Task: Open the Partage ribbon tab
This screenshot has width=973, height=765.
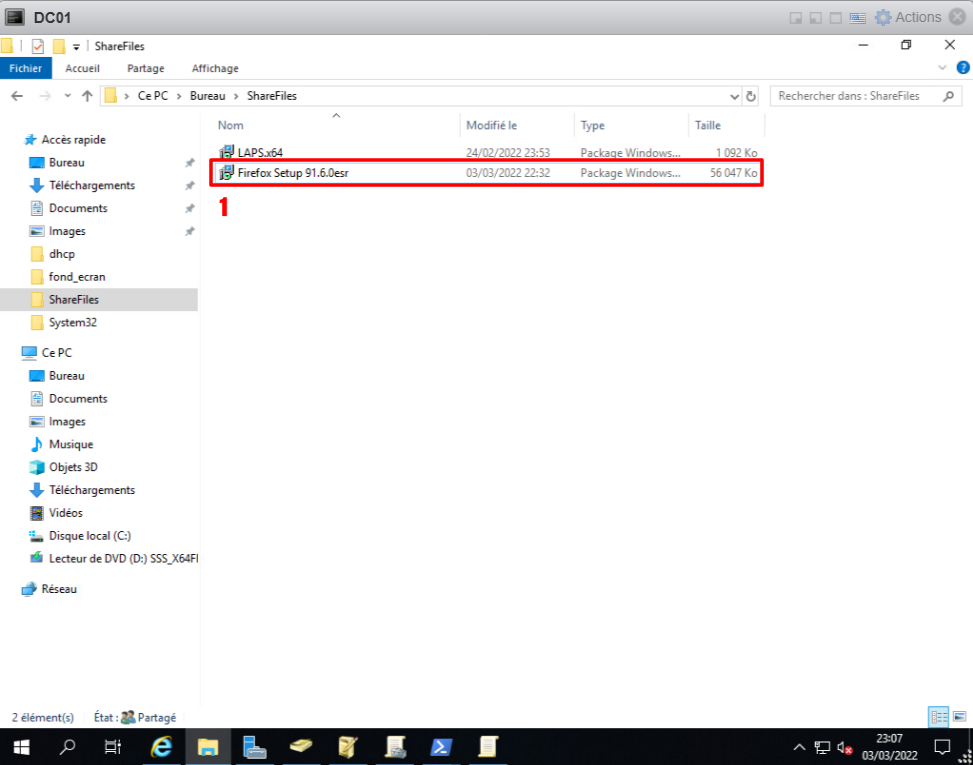Action: [146, 68]
